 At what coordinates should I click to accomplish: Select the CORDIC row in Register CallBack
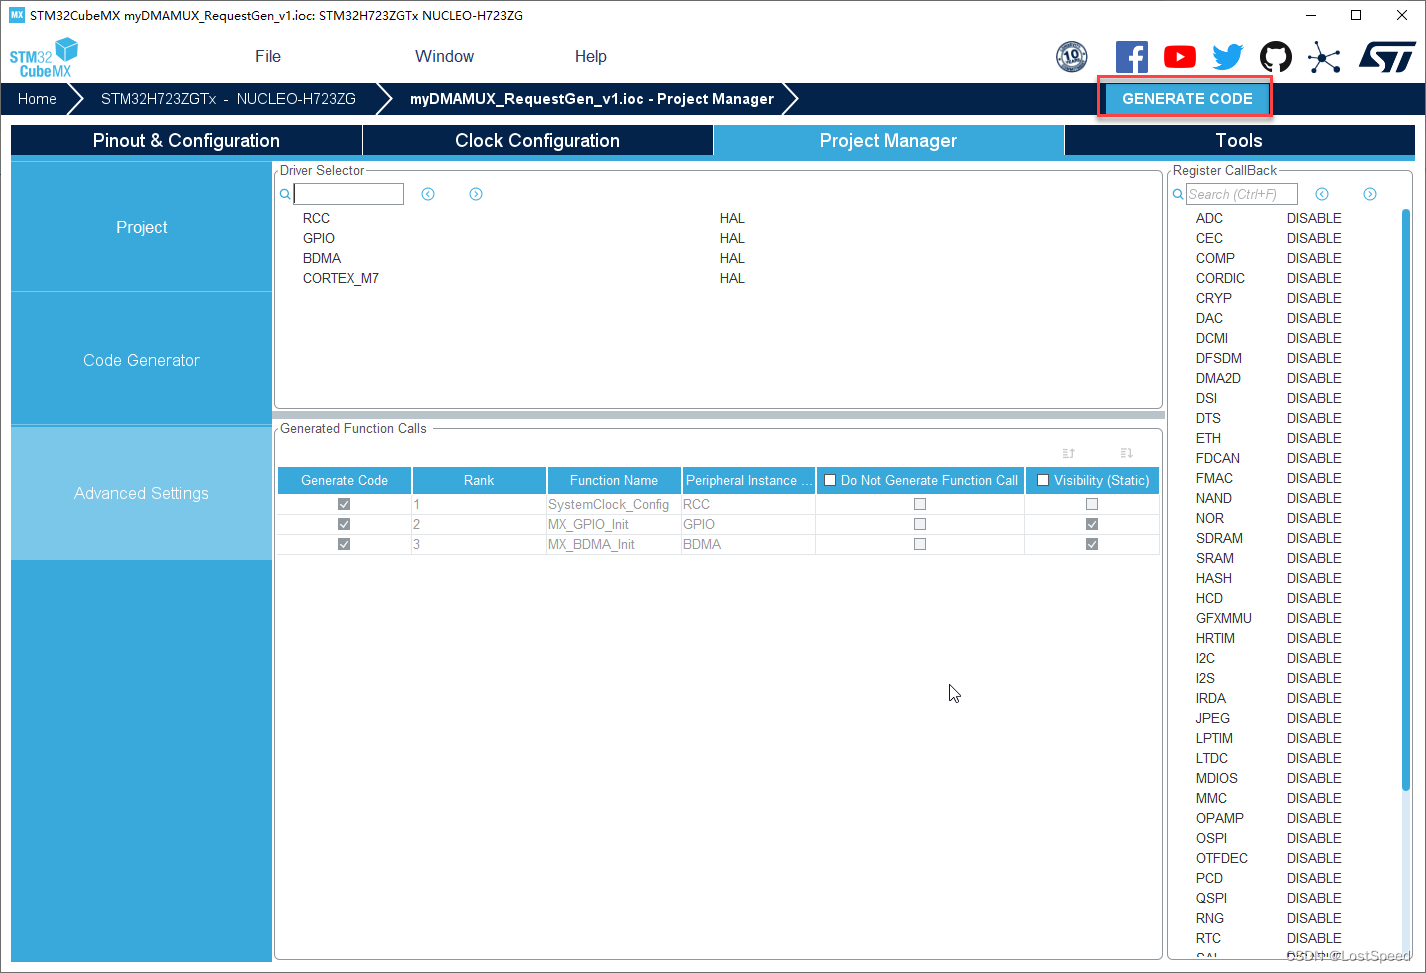point(1270,278)
